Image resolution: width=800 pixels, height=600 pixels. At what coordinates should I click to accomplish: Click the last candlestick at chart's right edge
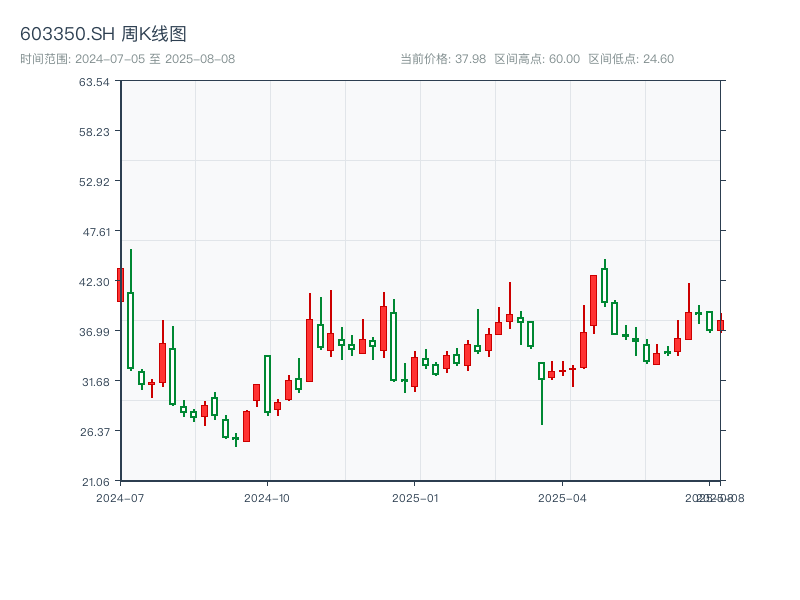pos(720,325)
